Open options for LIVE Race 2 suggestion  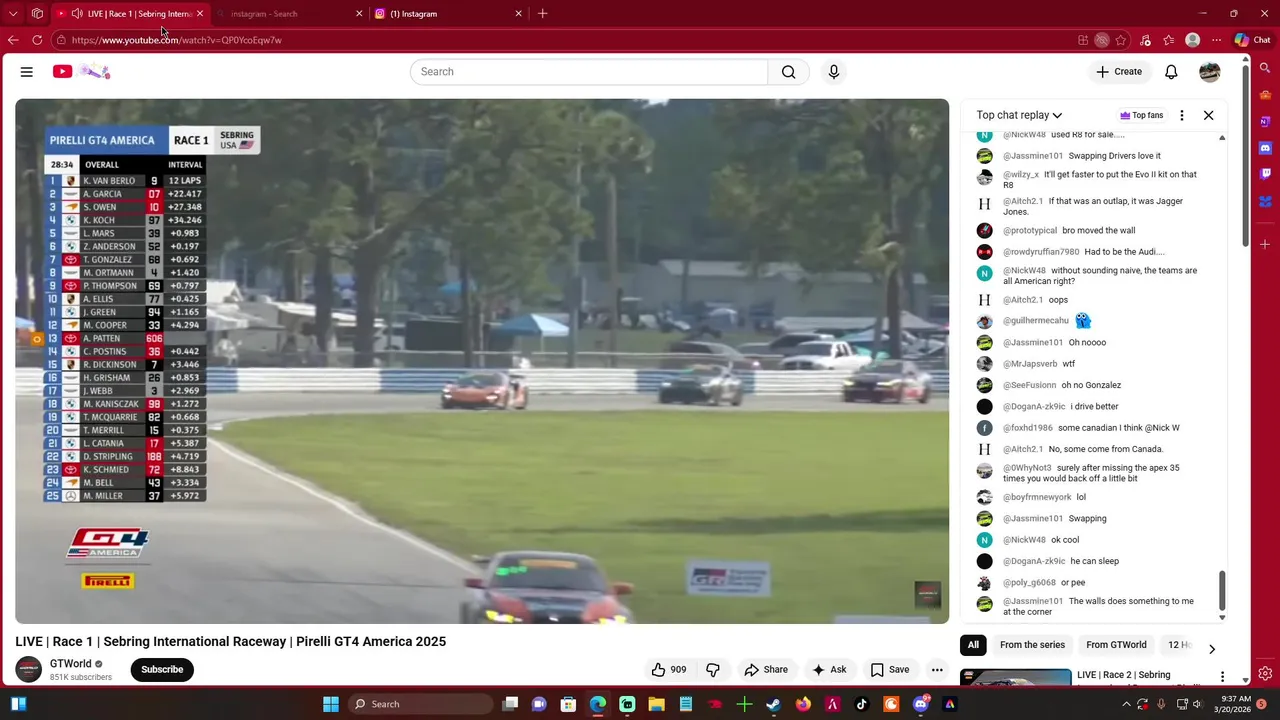click(1222, 677)
